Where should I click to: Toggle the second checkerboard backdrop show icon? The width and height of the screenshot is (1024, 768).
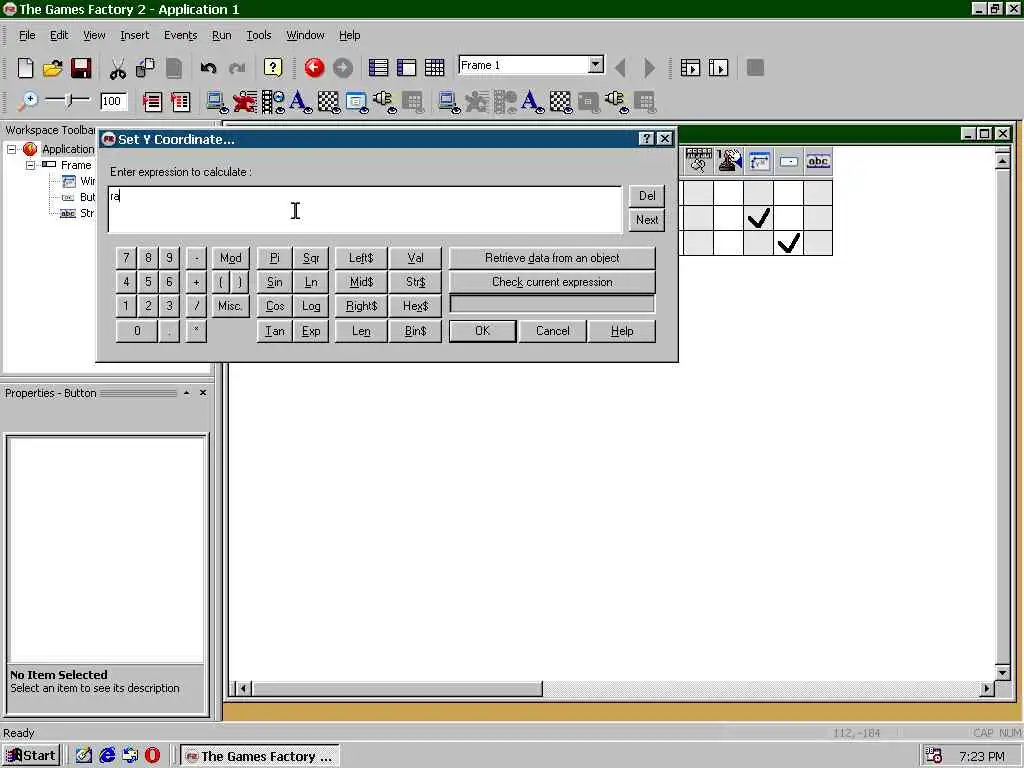[x=560, y=102]
